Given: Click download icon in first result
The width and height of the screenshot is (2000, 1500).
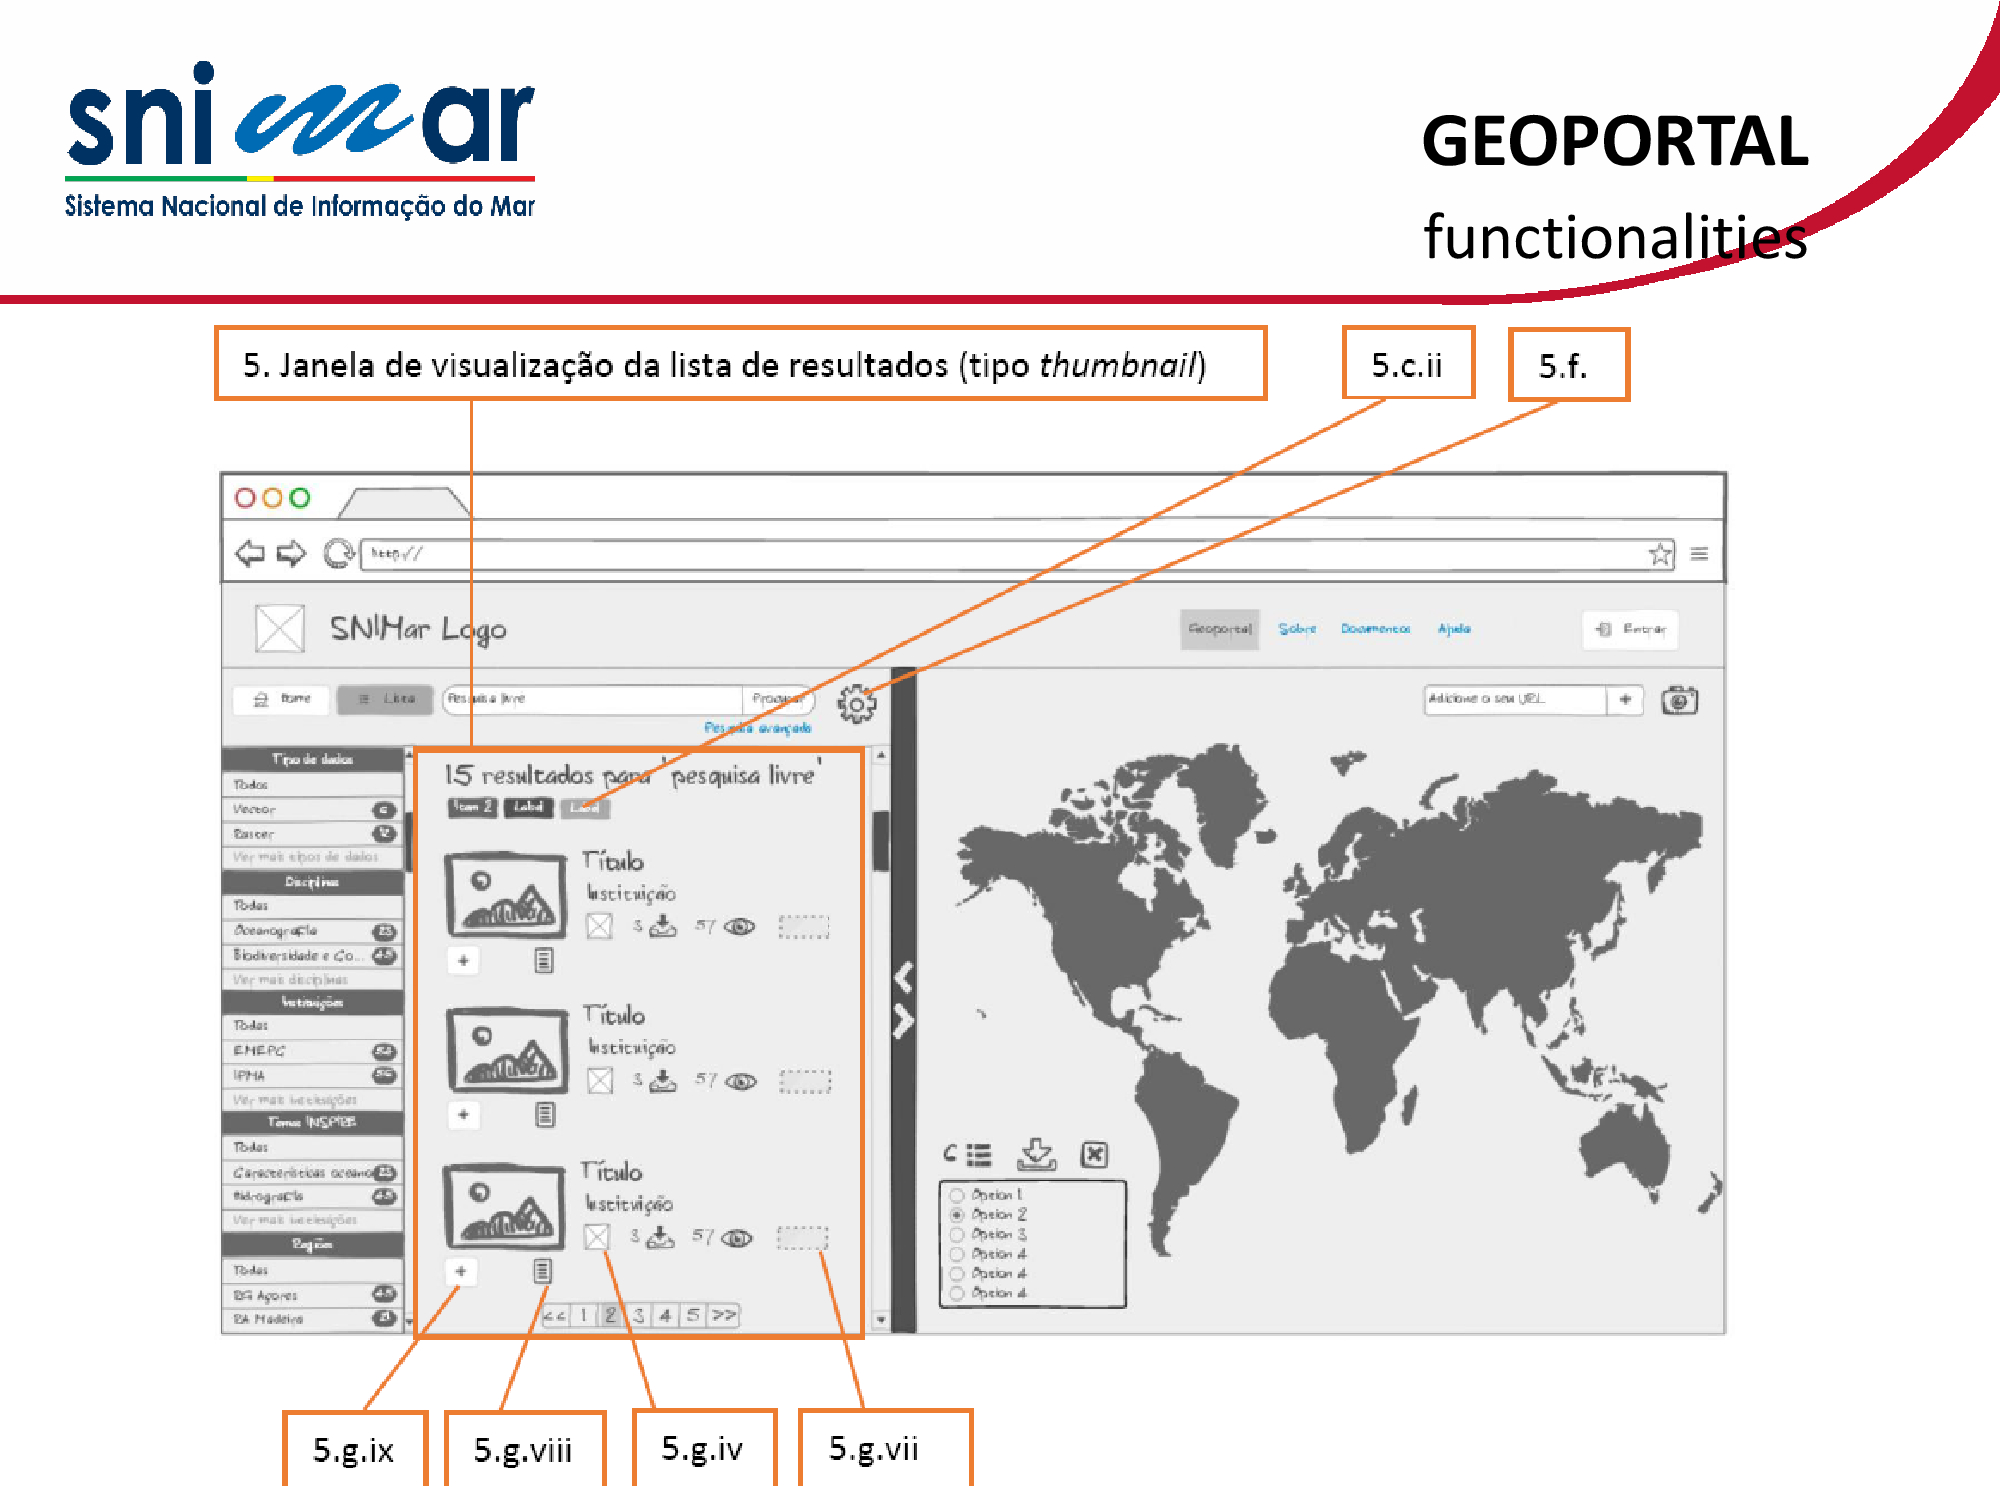Looking at the screenshot, I should click(x=662, y=926).
